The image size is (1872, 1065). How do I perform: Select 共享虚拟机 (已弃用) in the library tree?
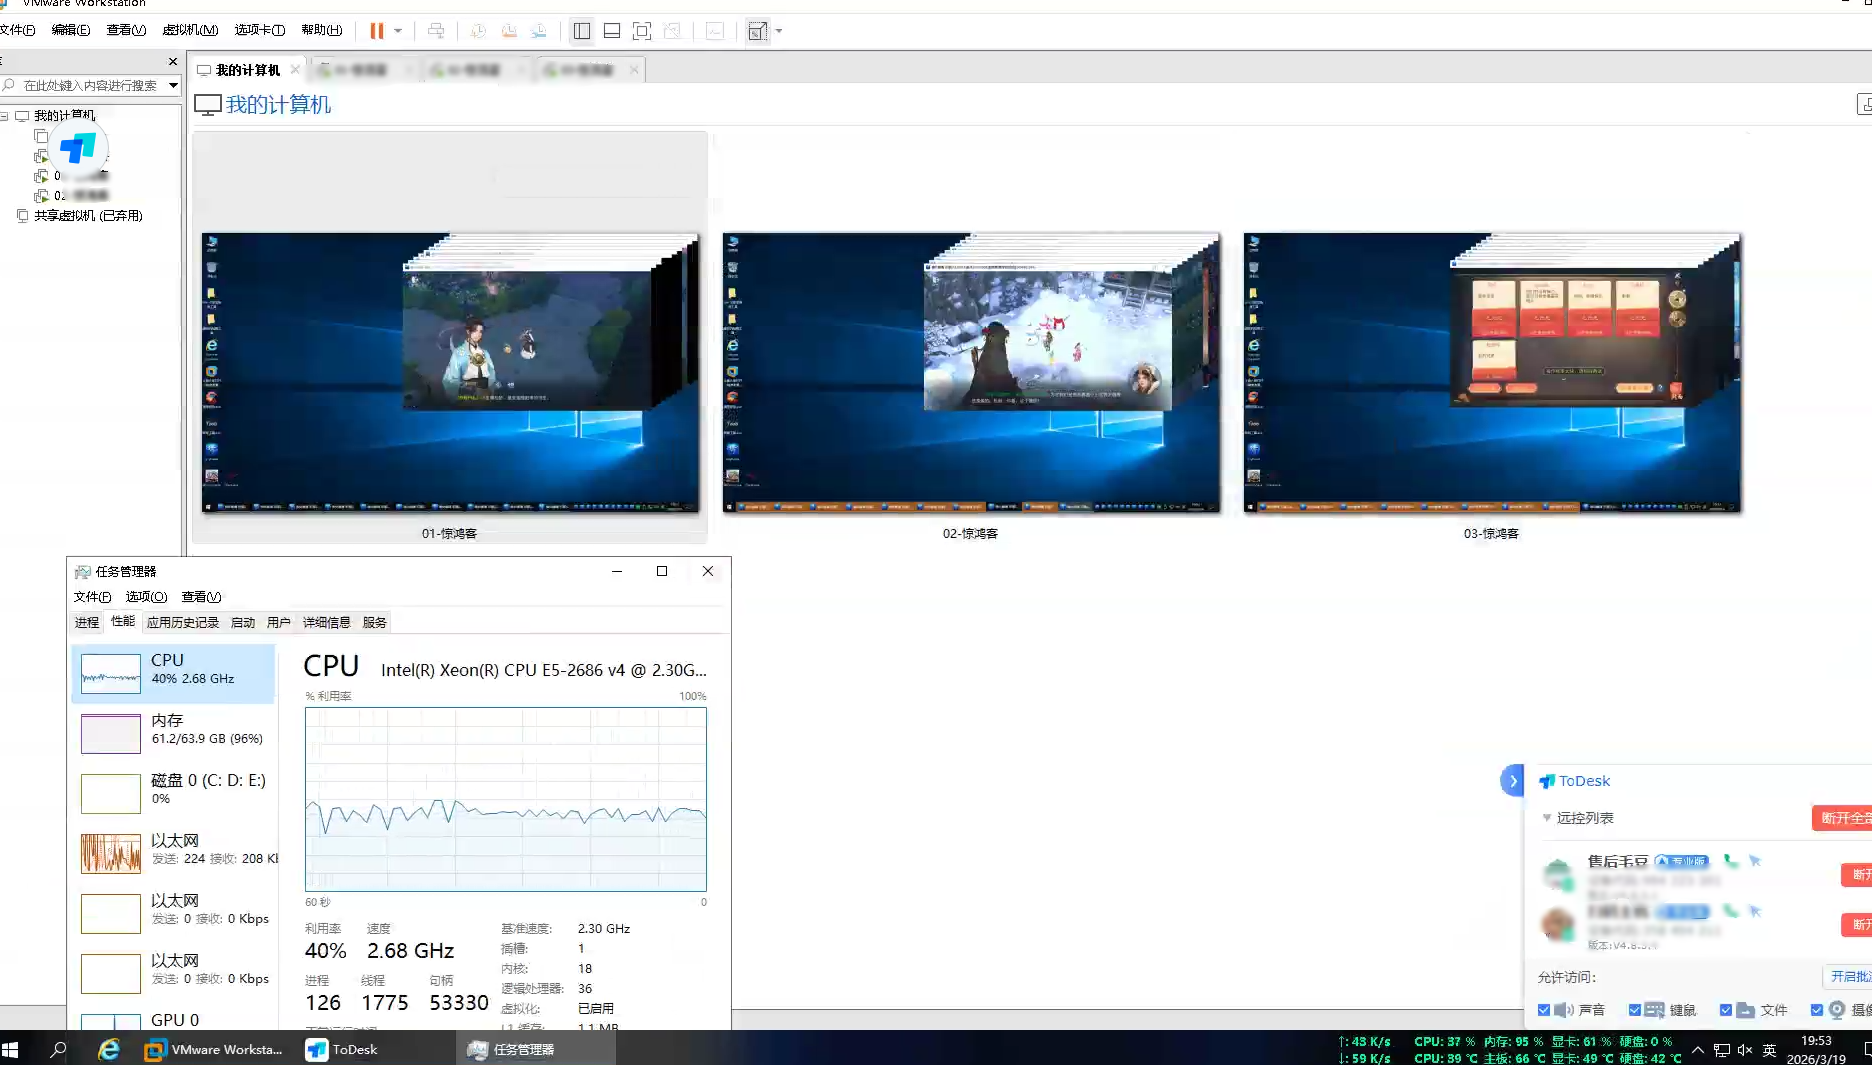point(88,216)
